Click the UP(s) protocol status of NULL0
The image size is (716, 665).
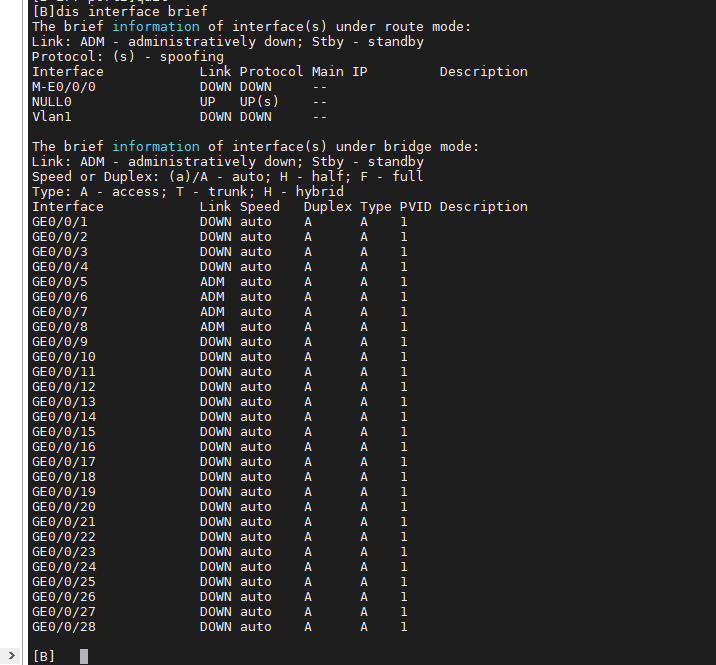(x=259, y=101)
